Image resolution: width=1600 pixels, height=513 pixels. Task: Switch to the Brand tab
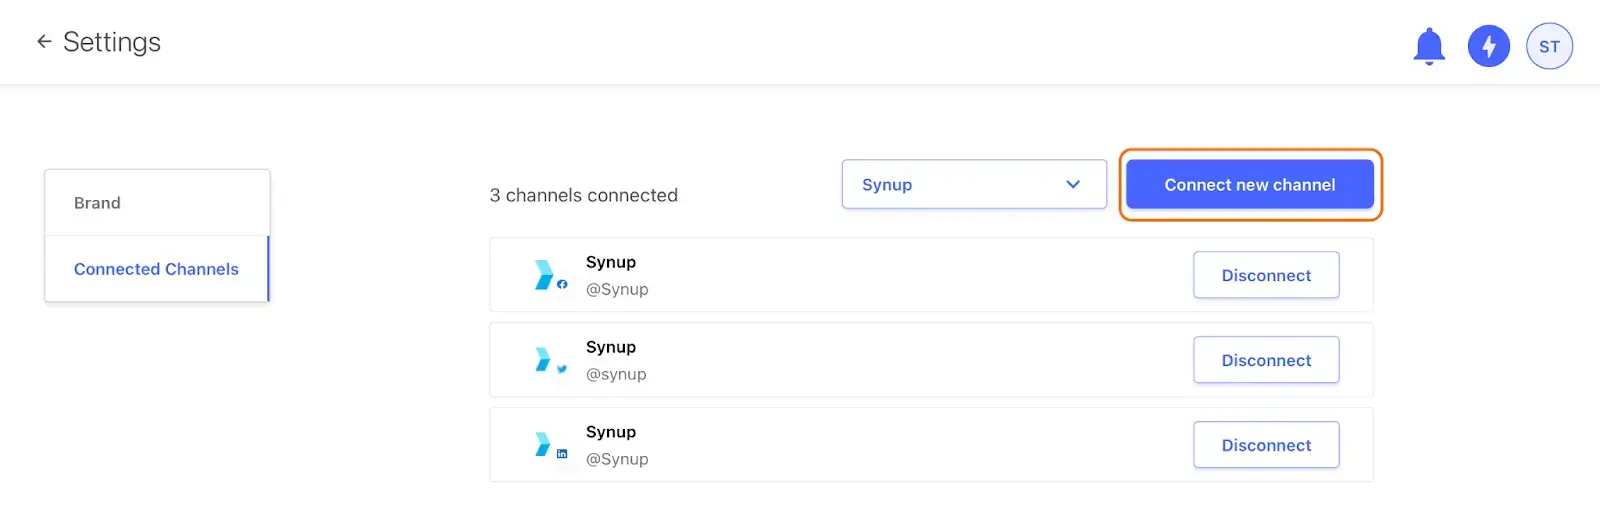(x=97, y=203)
